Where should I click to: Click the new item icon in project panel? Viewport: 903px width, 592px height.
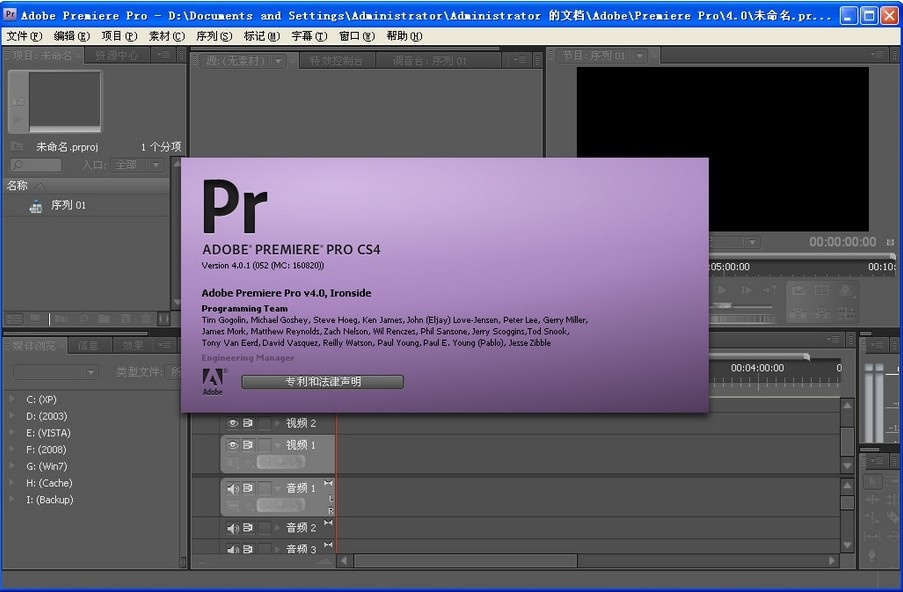(x=126, y=318)
